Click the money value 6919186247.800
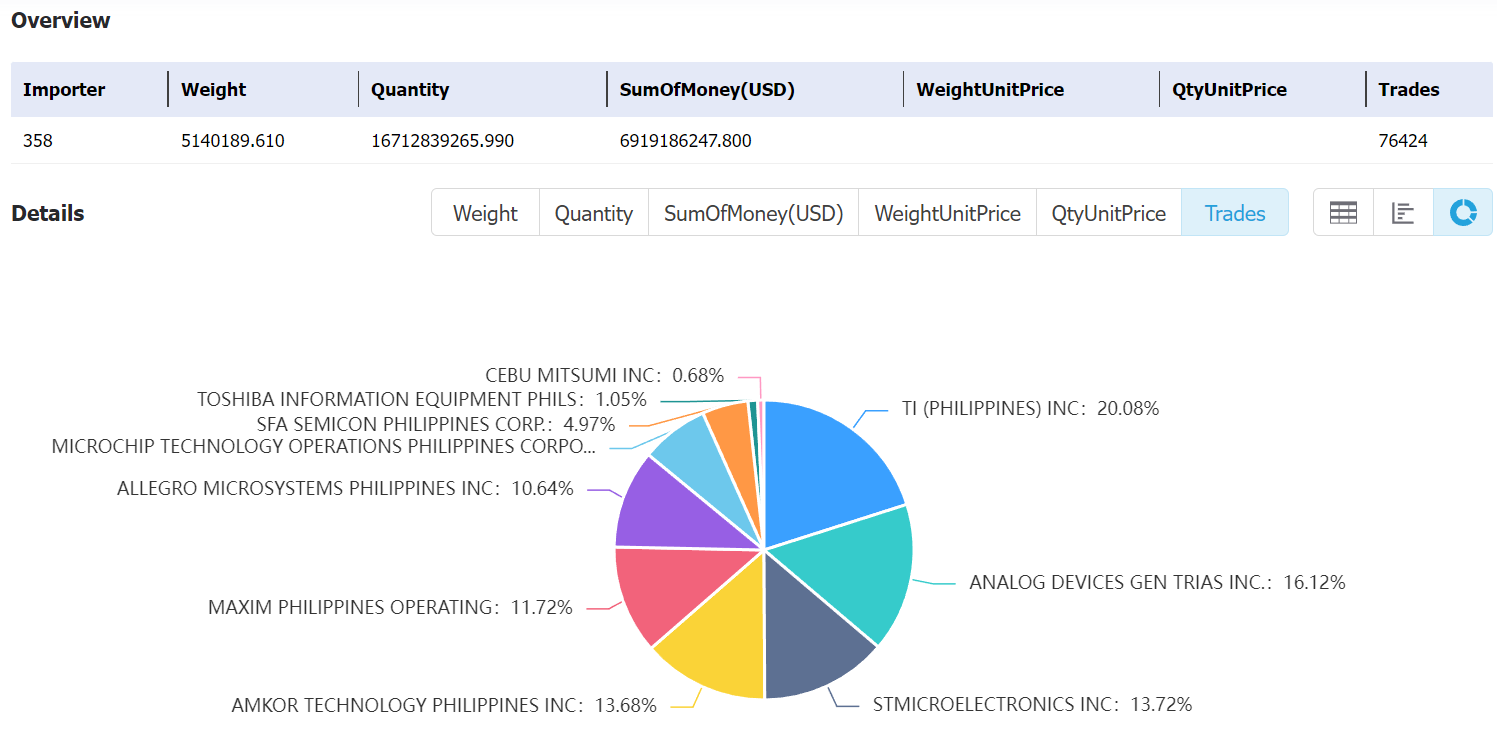The height and width of the screenshot is (748, 1497). (686, 141)
